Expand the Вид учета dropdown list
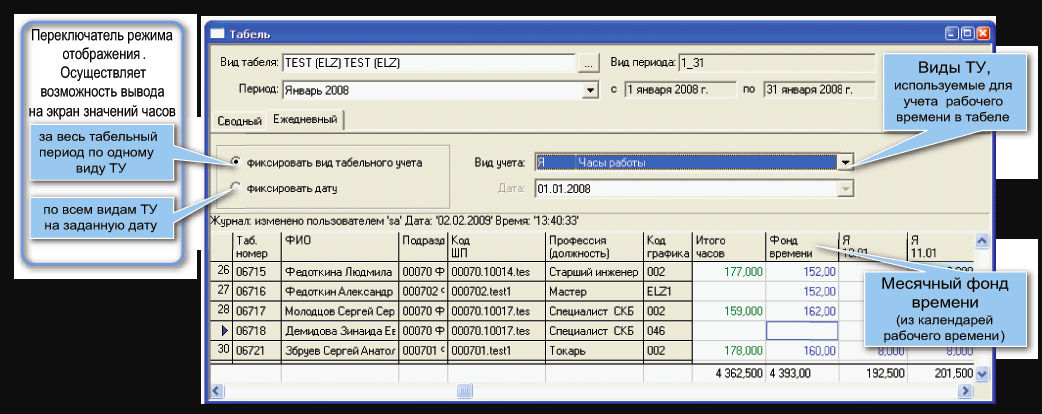1042x414 pixels. (x=845, y=161)
